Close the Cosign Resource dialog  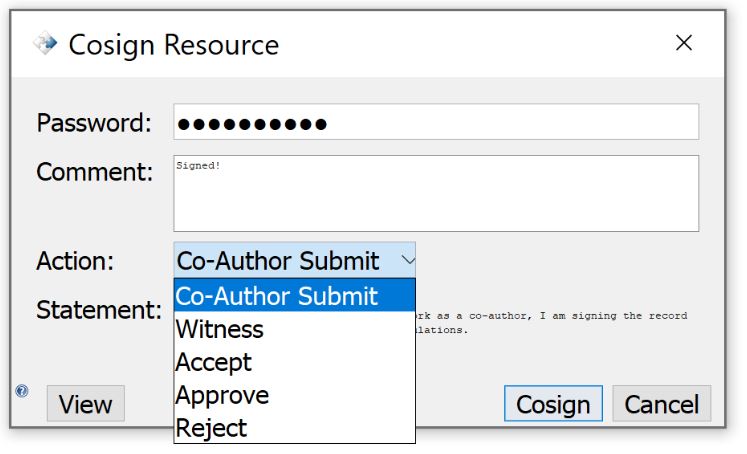coord(684,43)
